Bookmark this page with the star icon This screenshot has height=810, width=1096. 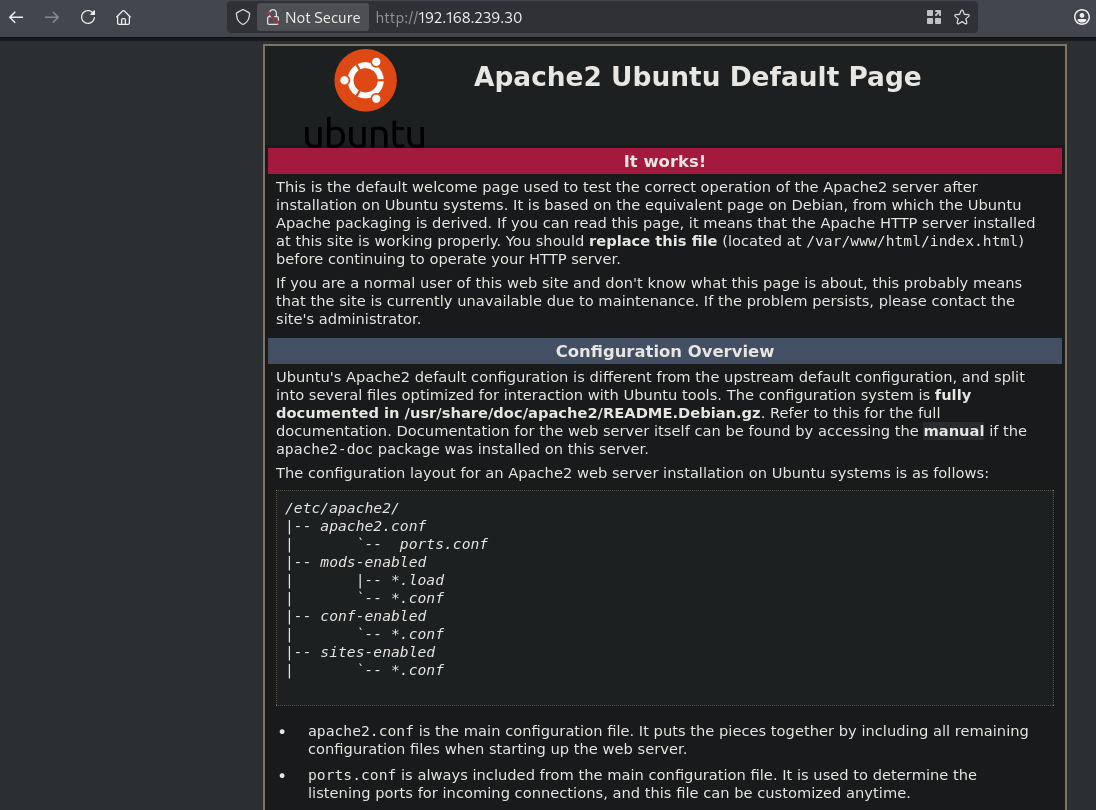[x=962, y=17]
